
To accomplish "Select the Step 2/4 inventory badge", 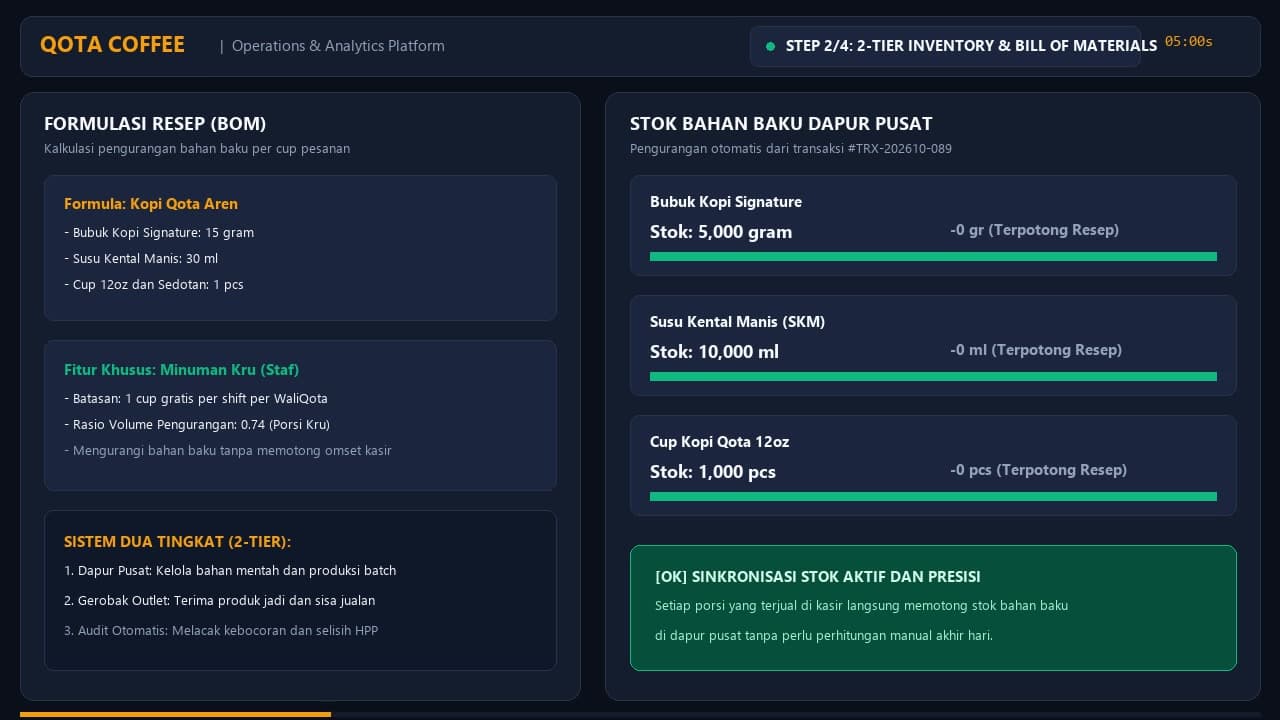I will tap(945, 46).
